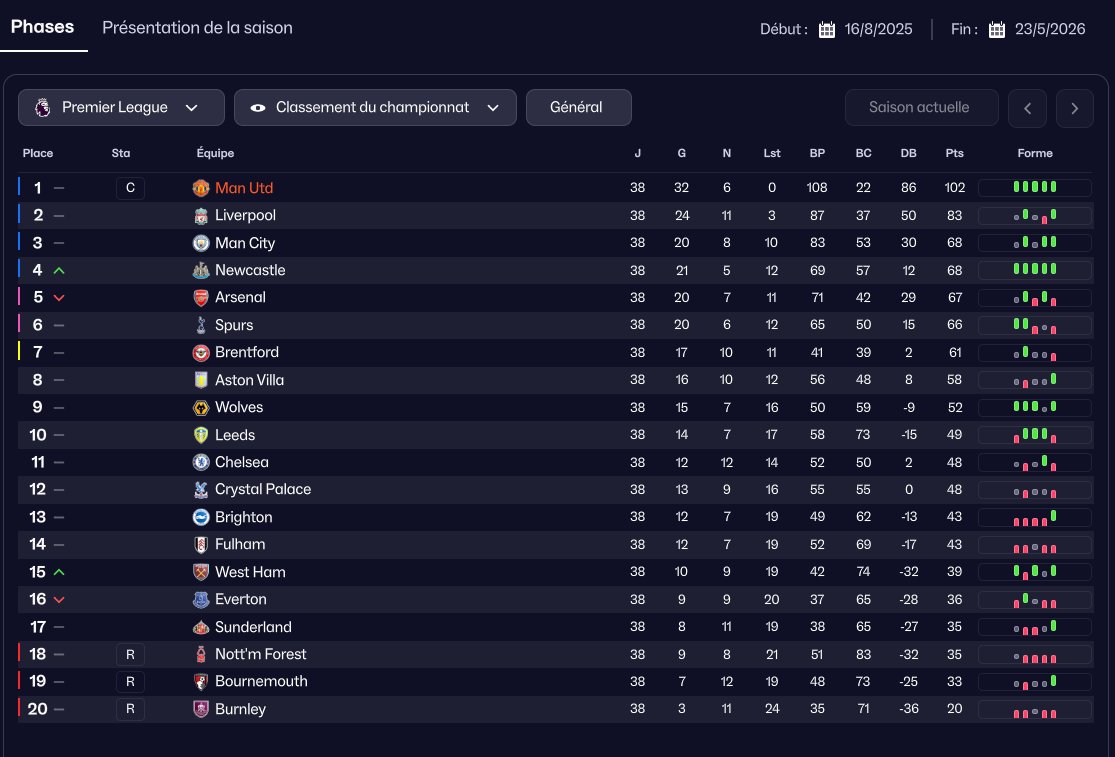
Task: Click the champion 'C' status badge
Action: (130, 188)
